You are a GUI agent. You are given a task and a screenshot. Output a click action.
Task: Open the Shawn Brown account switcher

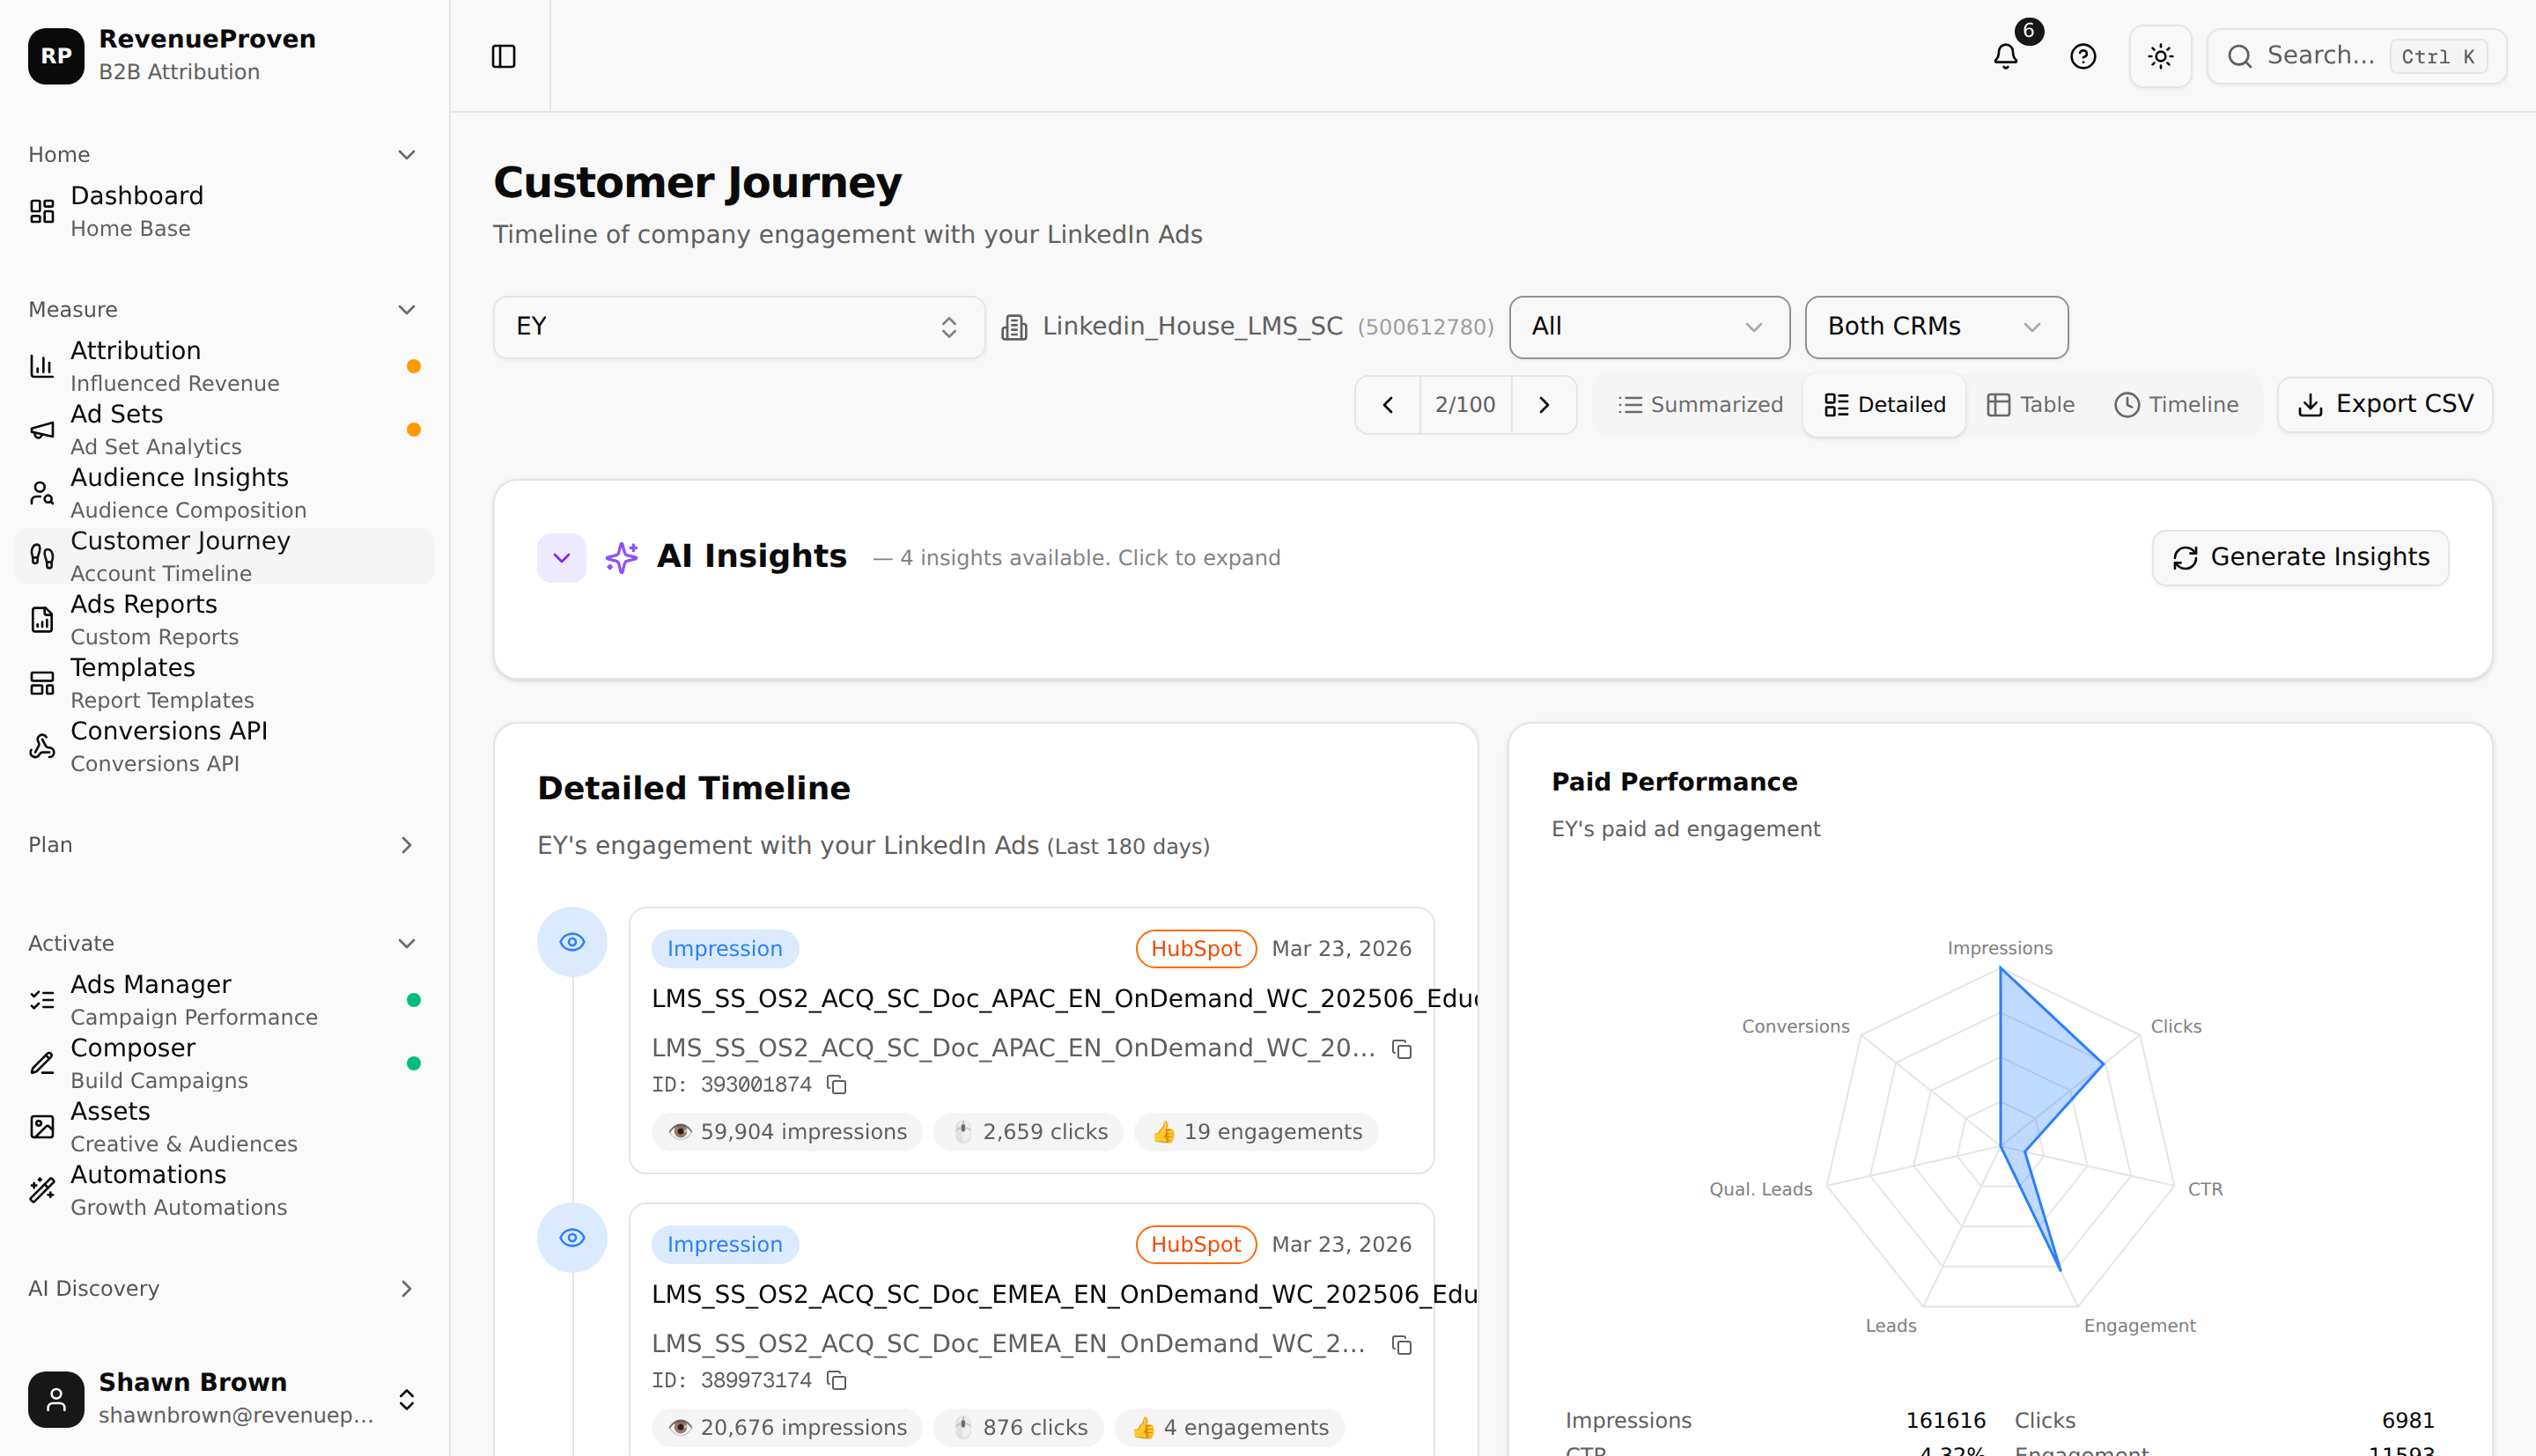(224, 1398)
